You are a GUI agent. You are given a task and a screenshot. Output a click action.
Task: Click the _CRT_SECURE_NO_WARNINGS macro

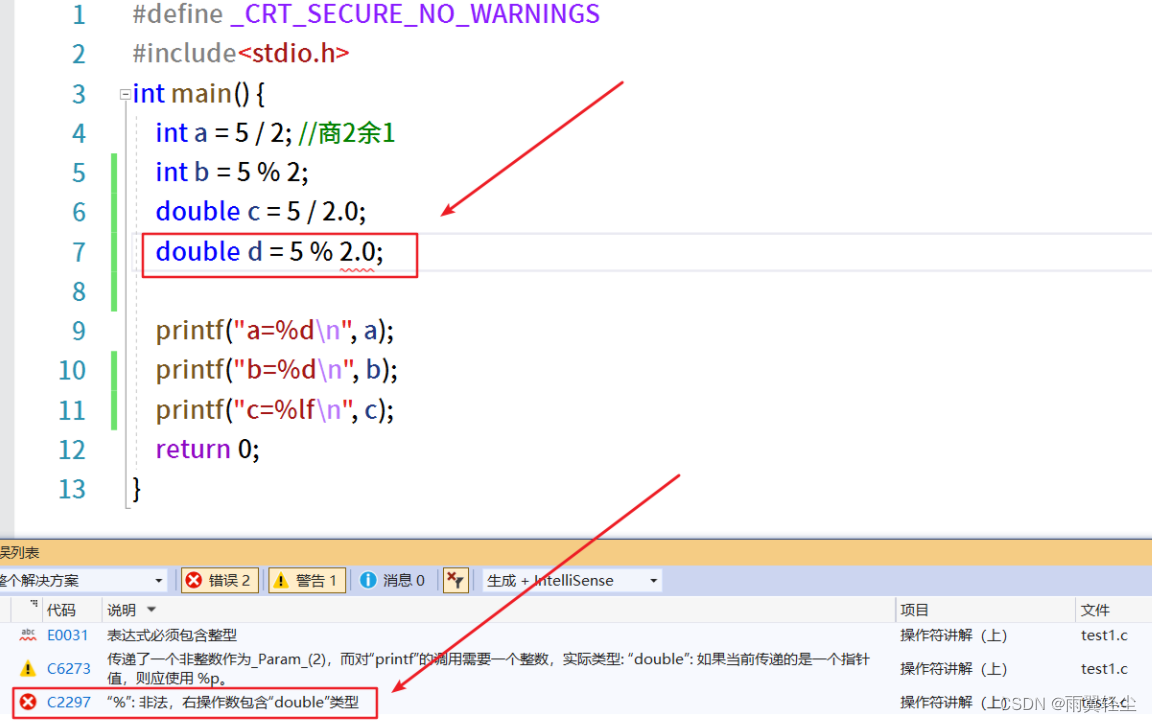415,14
